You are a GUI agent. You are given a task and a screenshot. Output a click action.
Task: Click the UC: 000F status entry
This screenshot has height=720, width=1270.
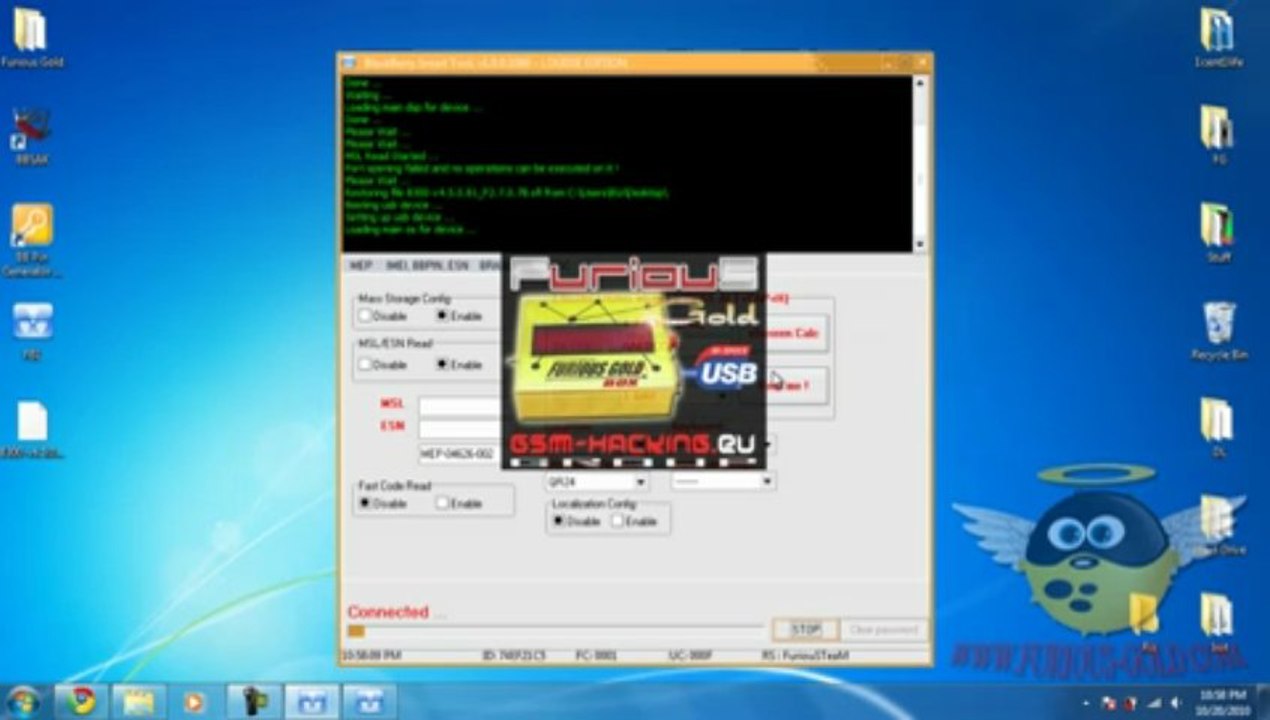pyautogui.click(x=691, y=656)
